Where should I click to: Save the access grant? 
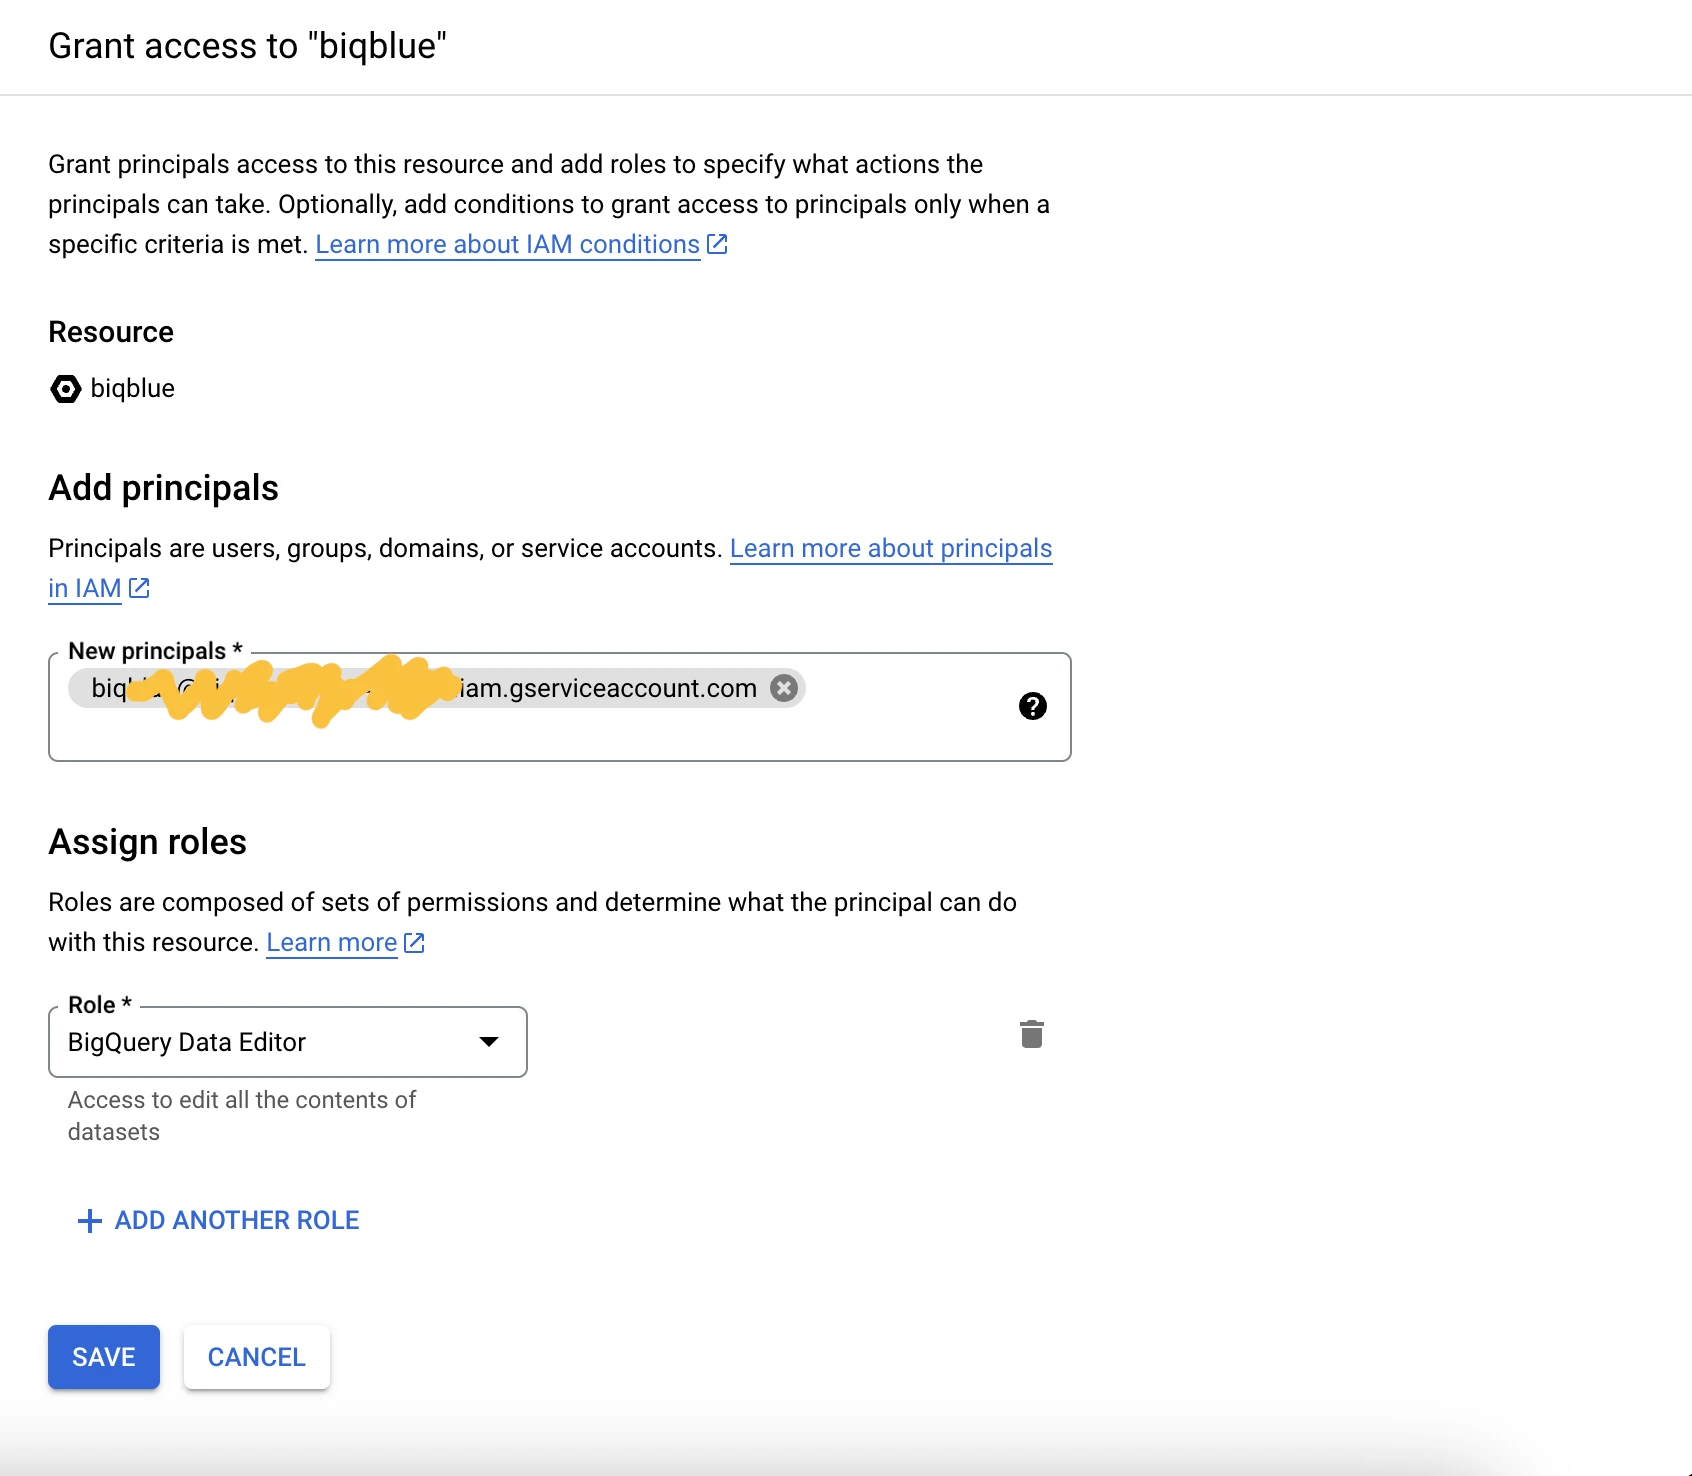click(104, 1357)
